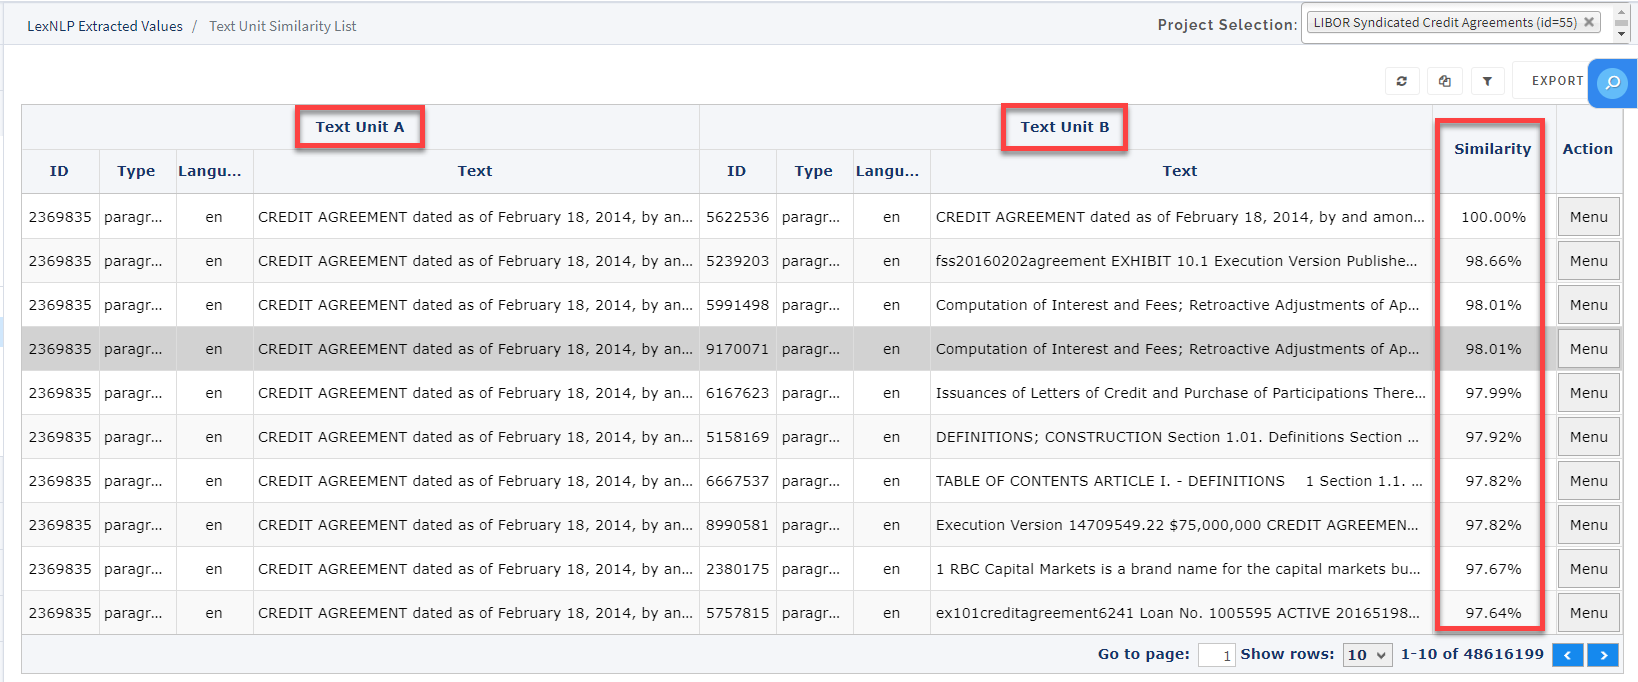
Task: Select Text Unit B ID 5757815 cell
Action: coord(737,613)
